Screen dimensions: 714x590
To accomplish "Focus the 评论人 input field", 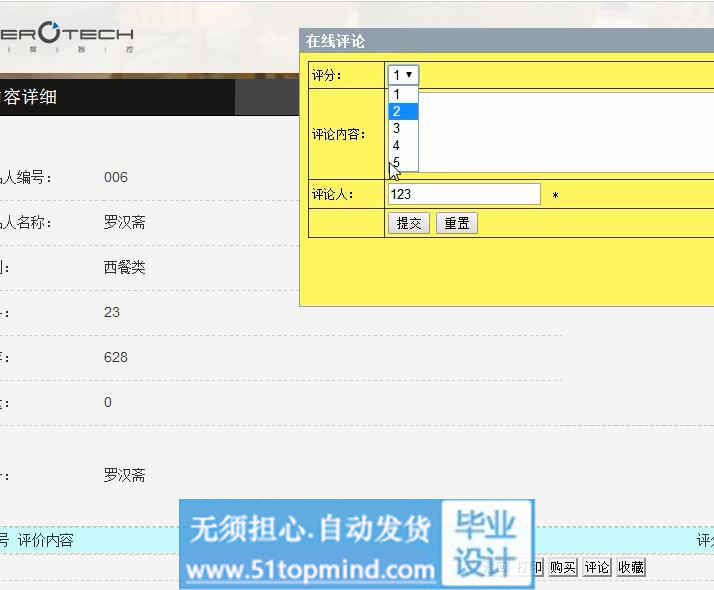I will (463, 194).
